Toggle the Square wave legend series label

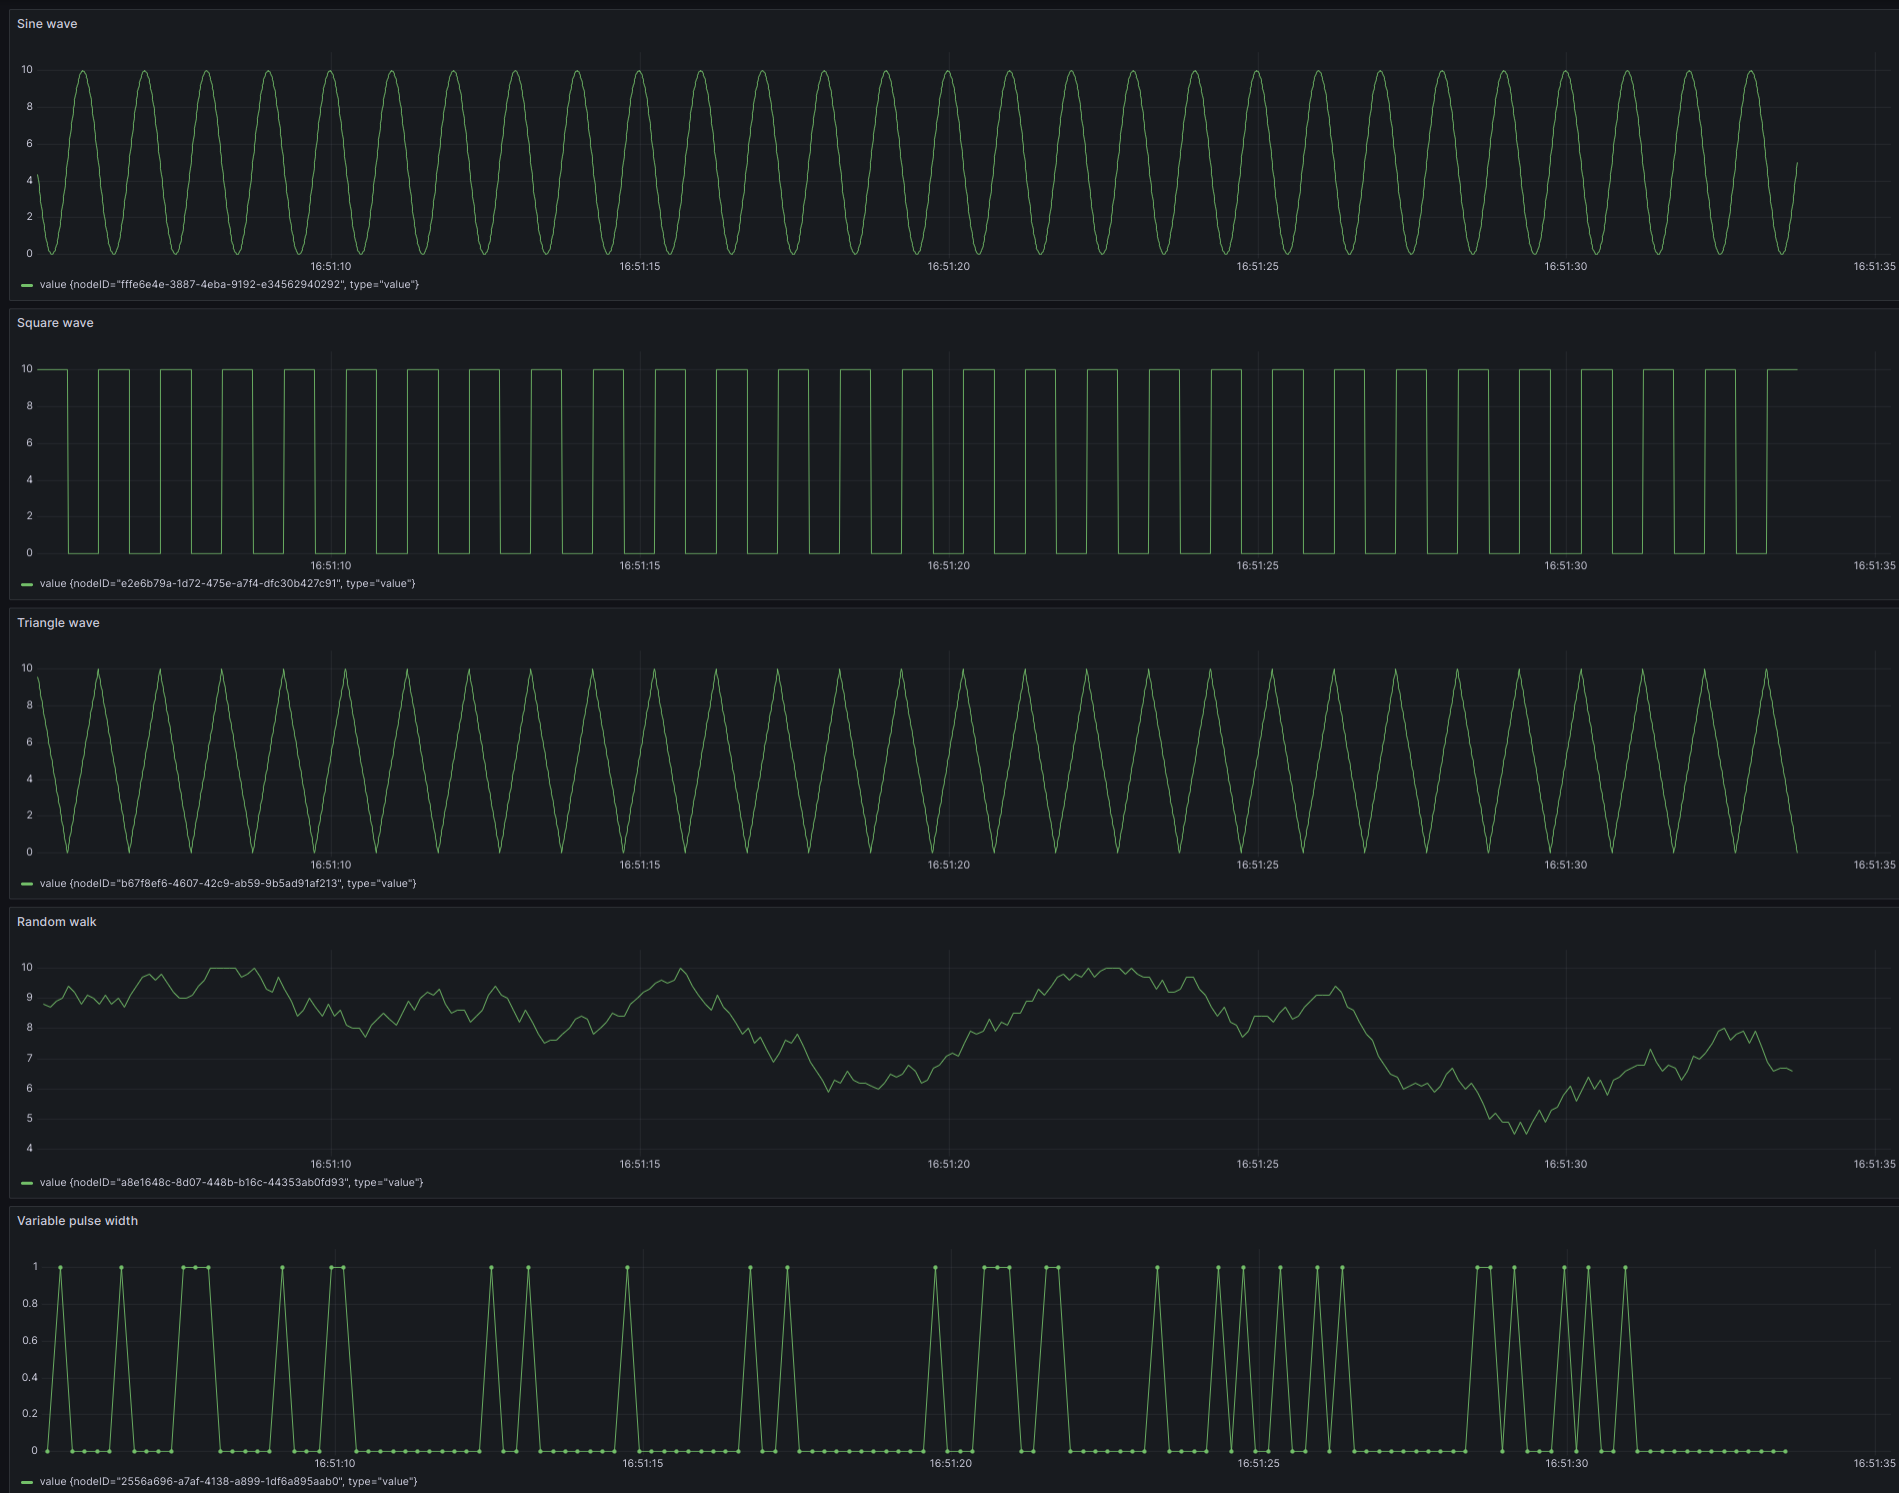click(227, 584)
